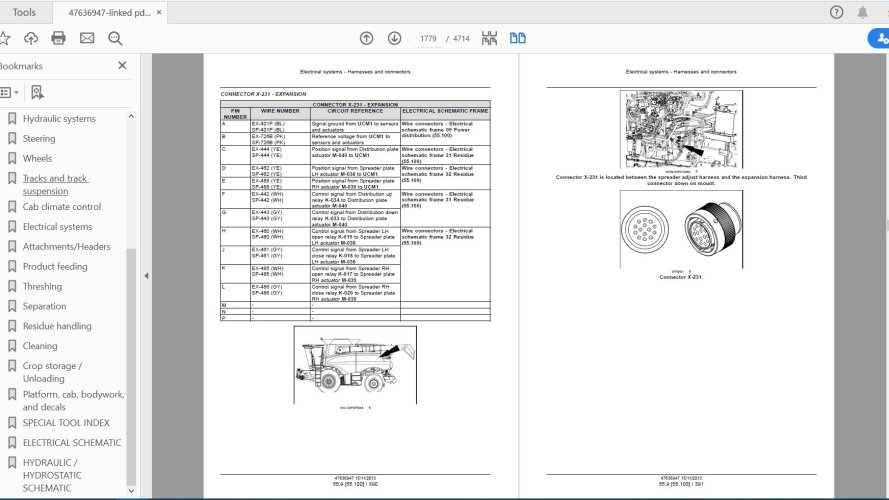Open the Attachments/Headers bookmark

coord(66,246)
